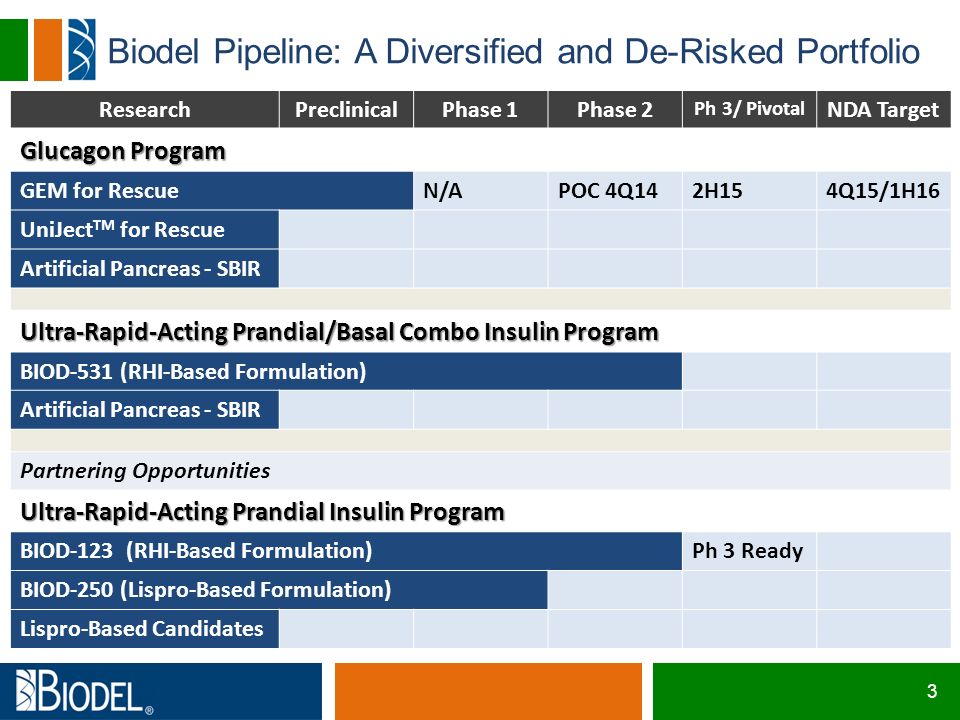Screen dimensions: 960x720
Task: Click the Biodel logo in the footer
Action: [x=84, y=692]
